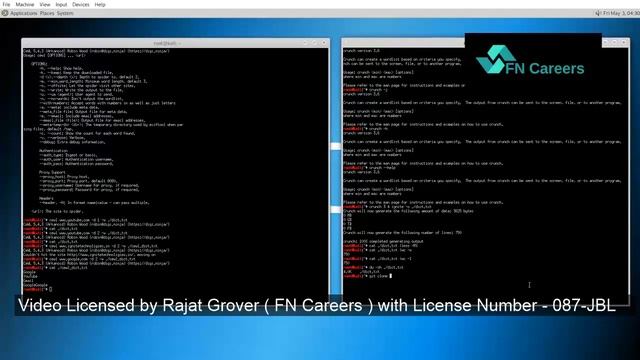This screenshot has width=640, height=360.
Task: Click the 'number of lines: 750' line
Action: pyautogui.click(x=402, y=233)
